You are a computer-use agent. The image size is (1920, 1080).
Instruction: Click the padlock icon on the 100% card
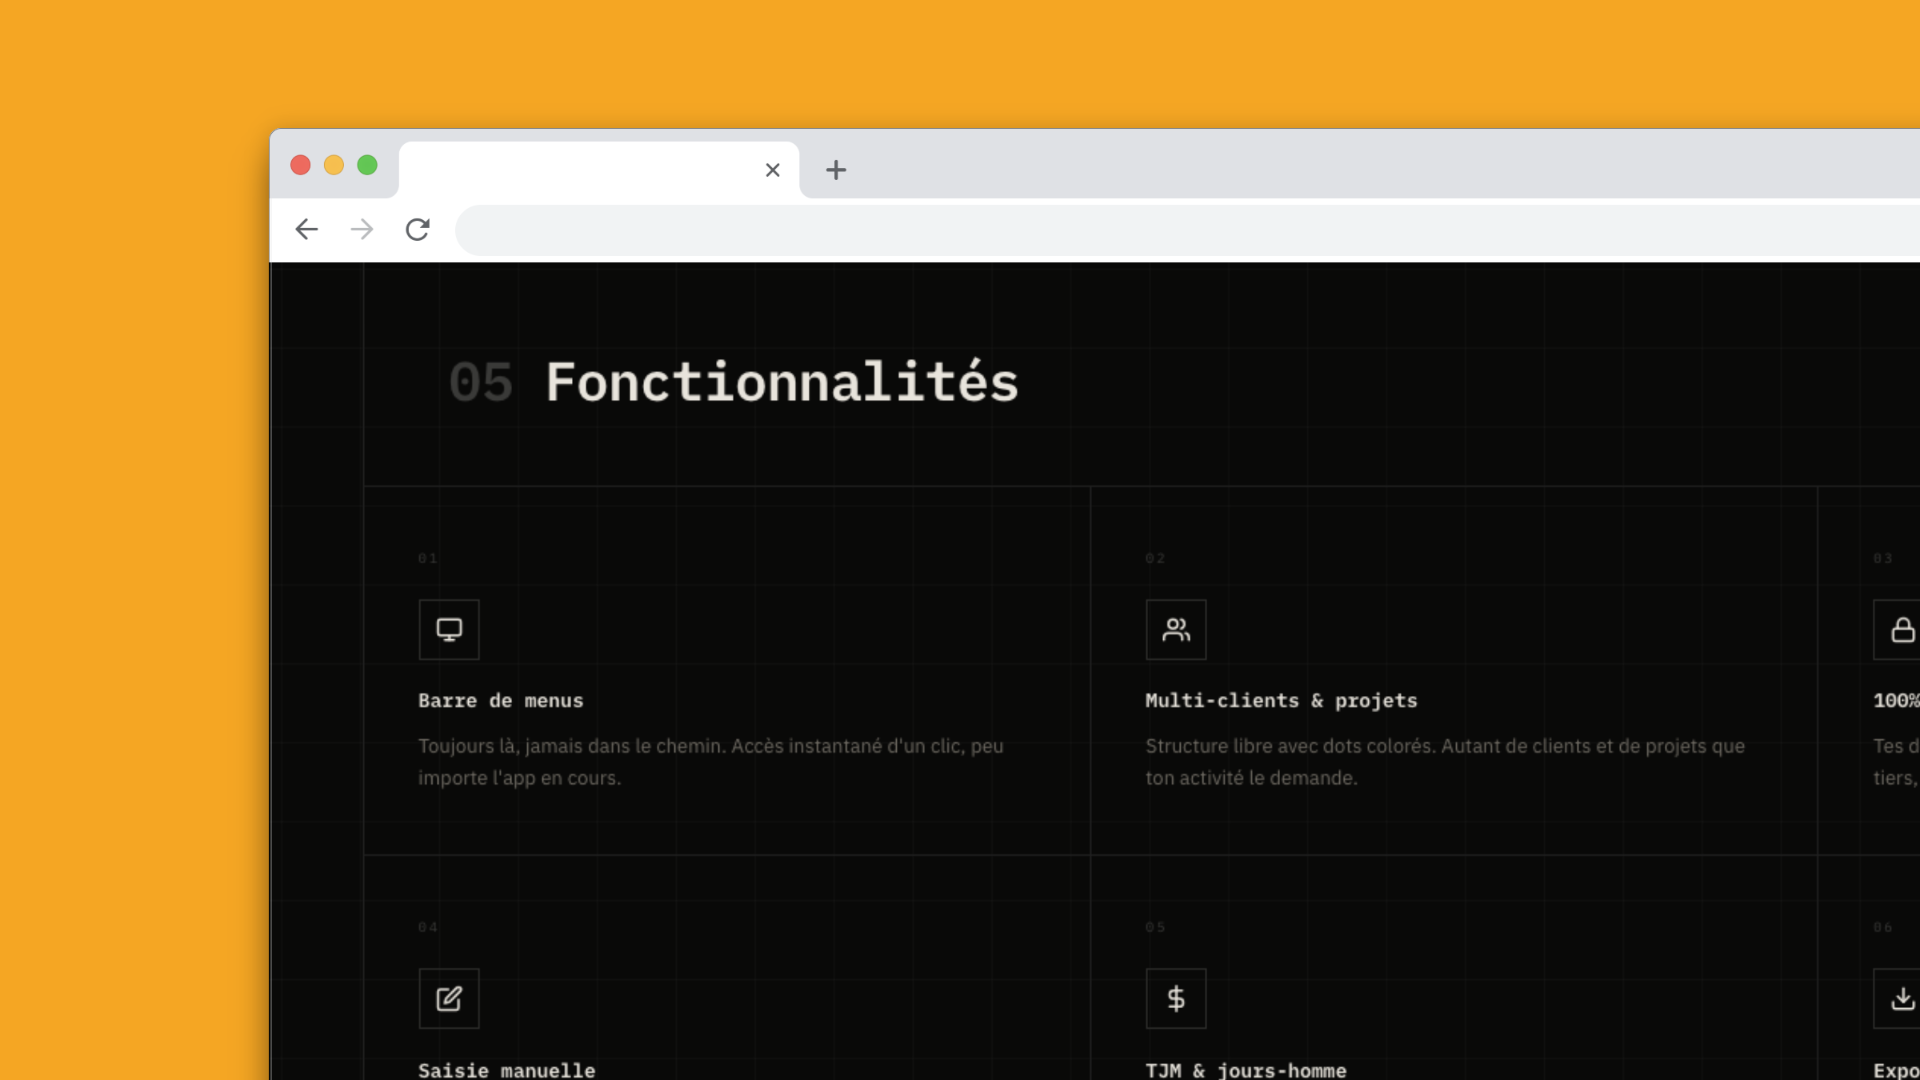1901,629
